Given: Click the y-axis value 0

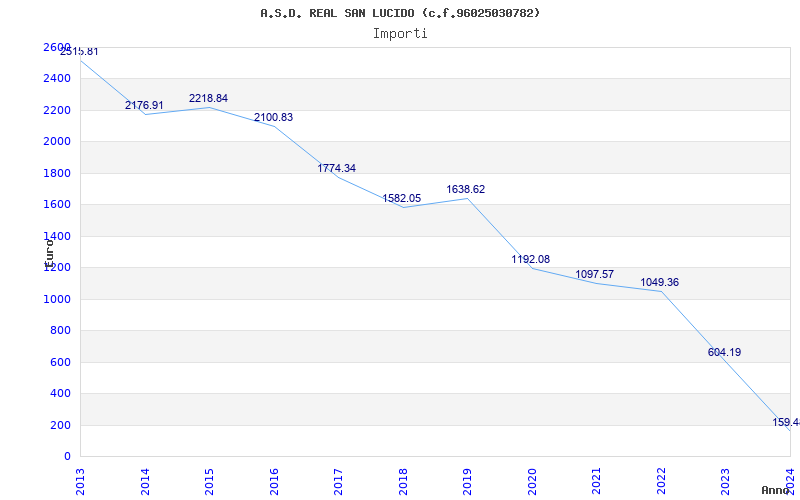Looking at the screenshot, I should [x=67, y=457].
